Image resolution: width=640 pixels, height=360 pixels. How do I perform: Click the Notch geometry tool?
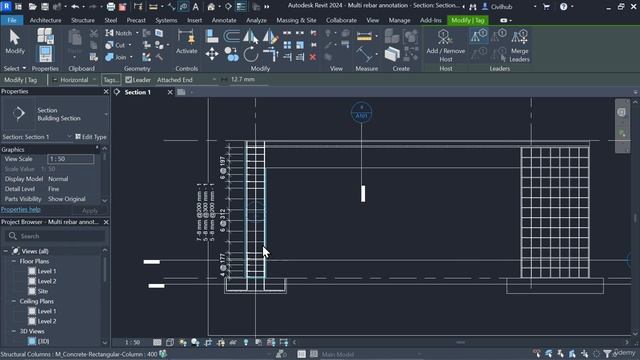tap(119, 33)
